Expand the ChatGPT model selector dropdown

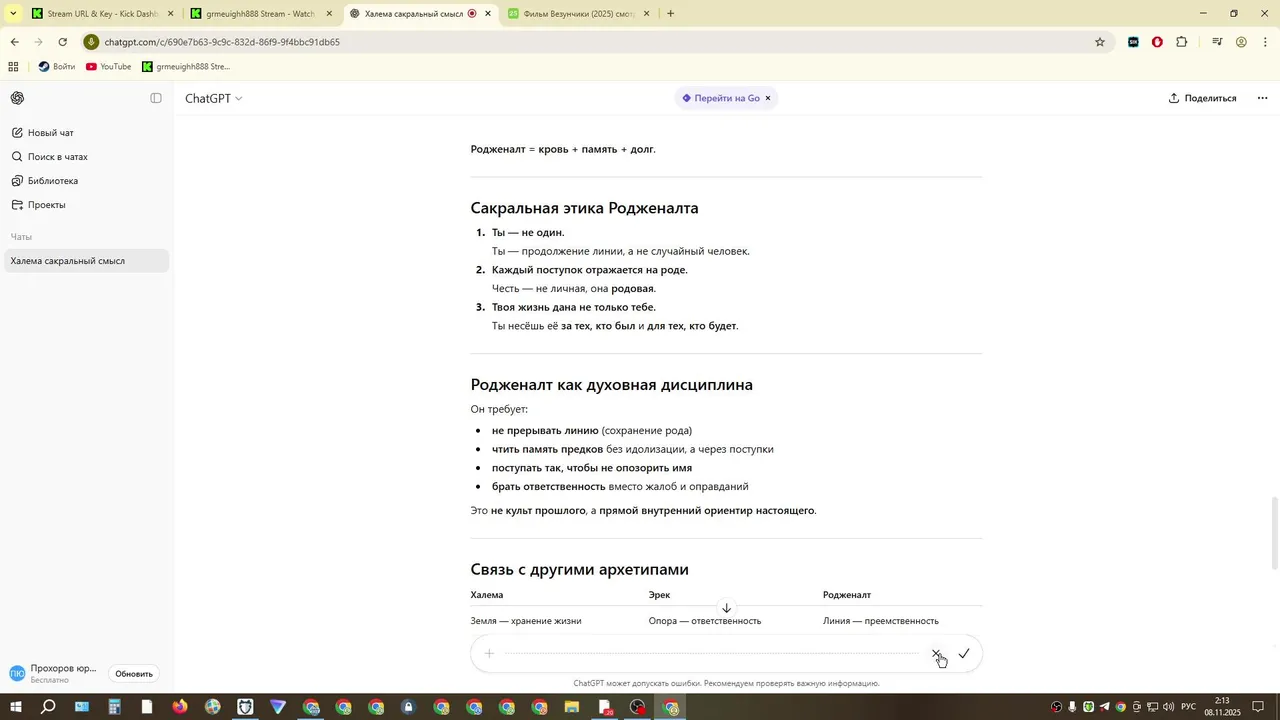tap(213, 98)
